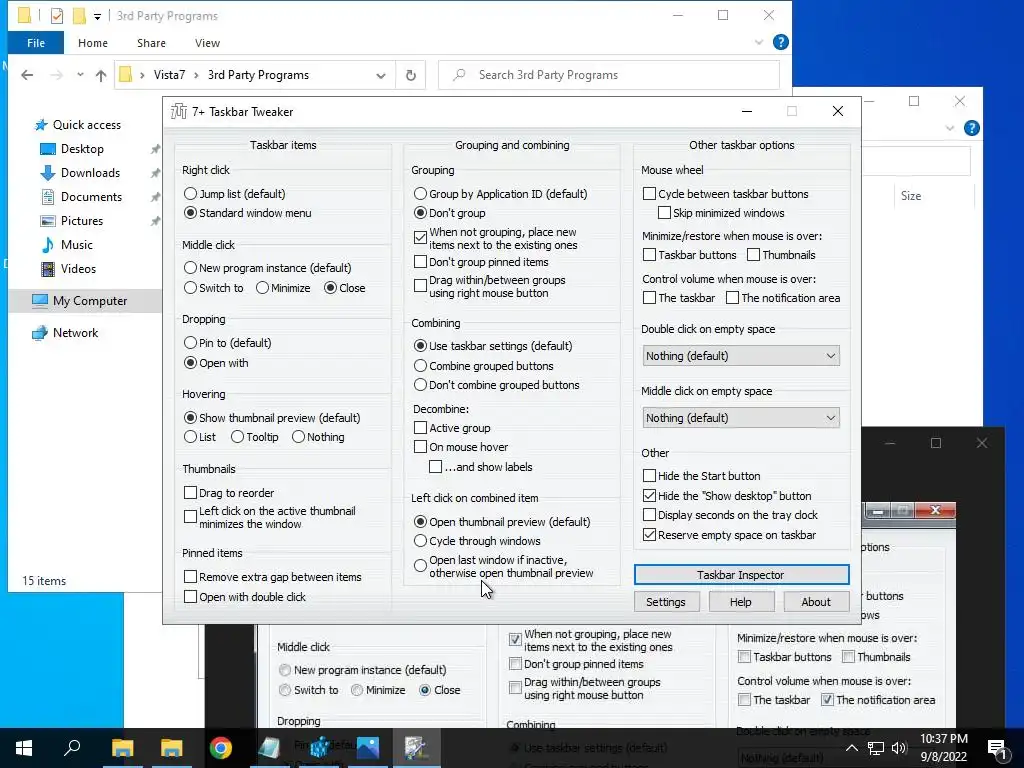1024x768 pixels.
Task: Open the Windows Start menu
Action: pyautogui.click(x=24, y=748)
